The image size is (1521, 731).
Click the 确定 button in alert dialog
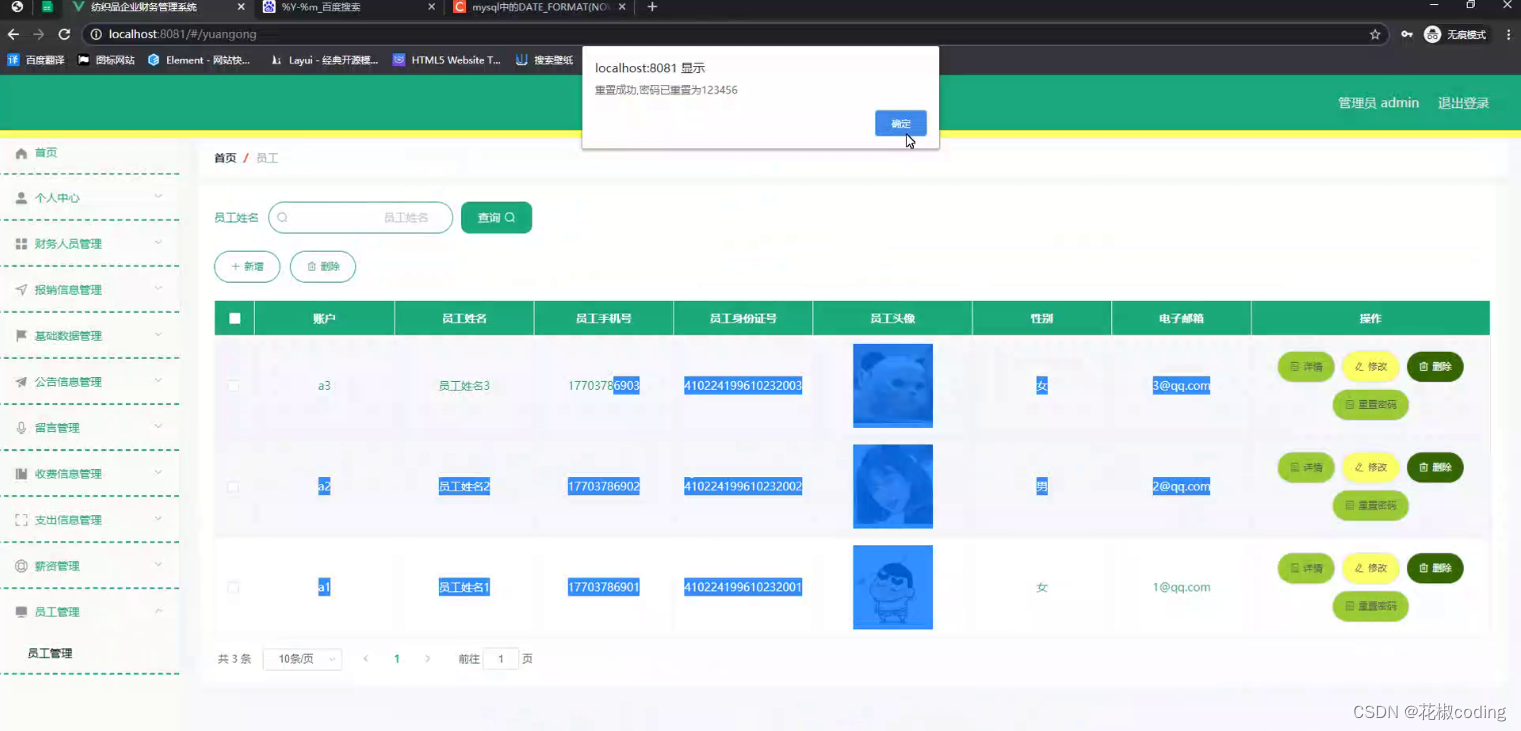click(900, 123)
